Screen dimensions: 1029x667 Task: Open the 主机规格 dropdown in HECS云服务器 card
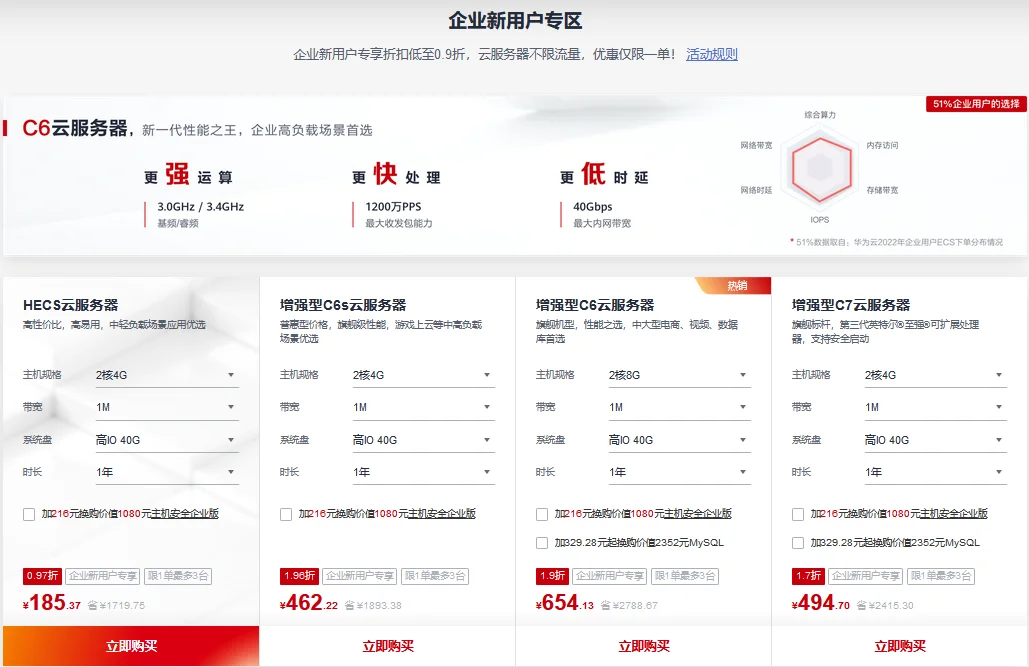pyautogui.click(x=166, y=375)
